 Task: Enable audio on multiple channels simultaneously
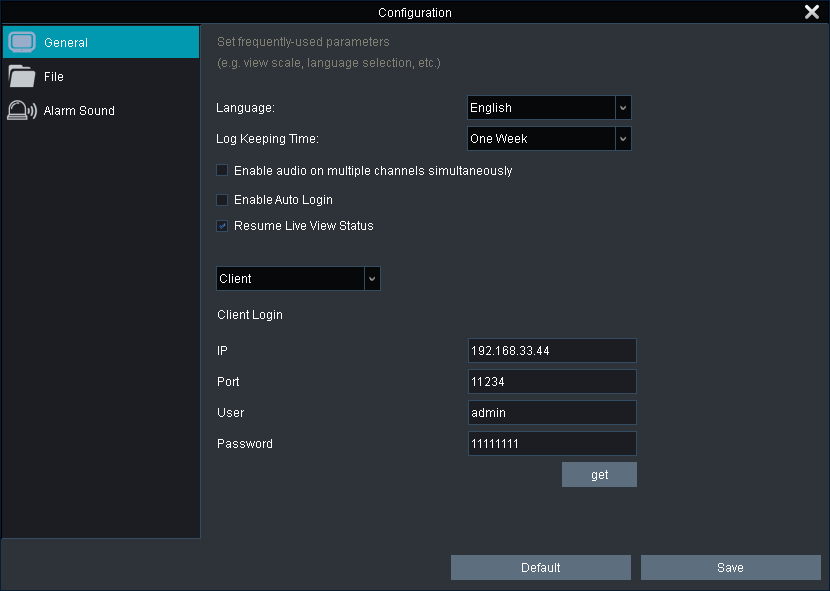click(223, 171)
